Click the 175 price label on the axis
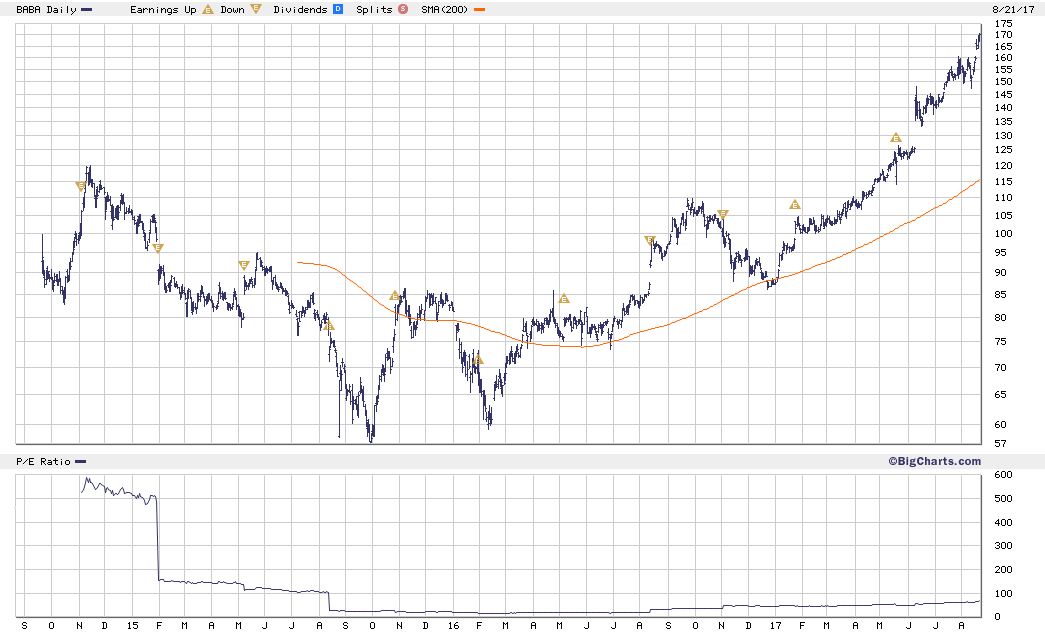This screenshot has width=1045, height=635. [1003, 23]
